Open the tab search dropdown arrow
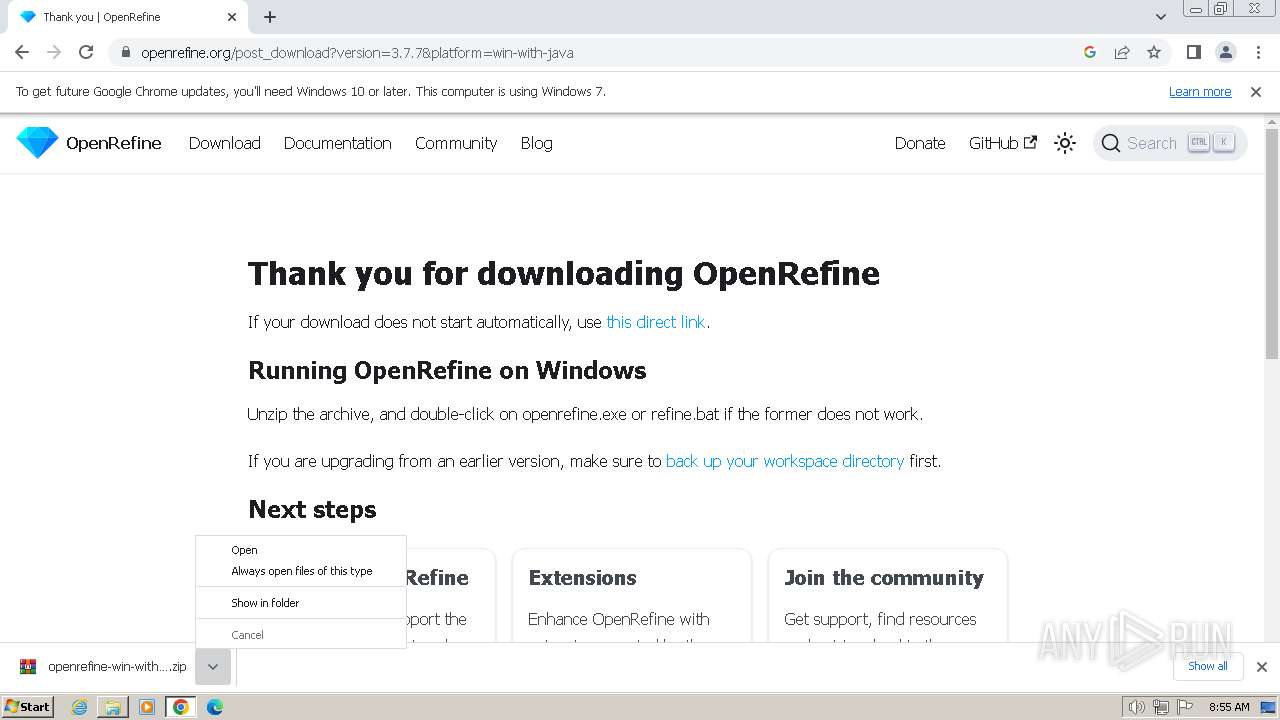The width and height of the screenshot is (1280, 720). [x=1160, y=17]
